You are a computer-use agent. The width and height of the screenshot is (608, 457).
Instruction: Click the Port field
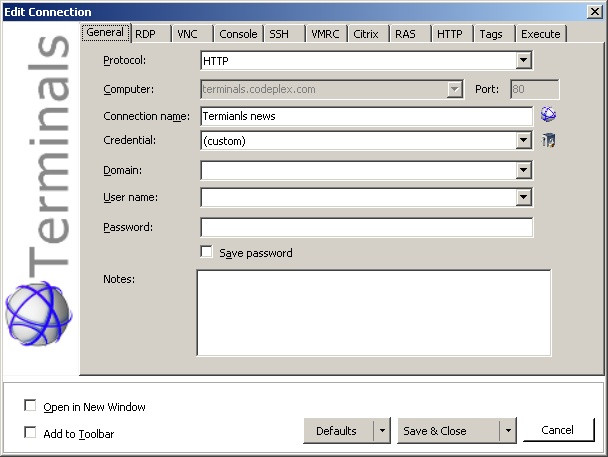535,90
